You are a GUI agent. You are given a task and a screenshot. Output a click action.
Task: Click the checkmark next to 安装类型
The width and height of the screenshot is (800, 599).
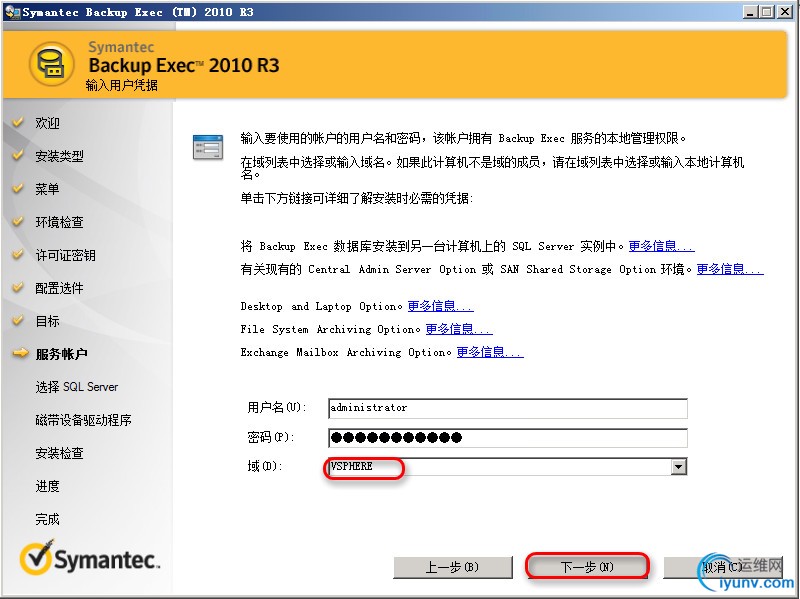coord(18,155)
